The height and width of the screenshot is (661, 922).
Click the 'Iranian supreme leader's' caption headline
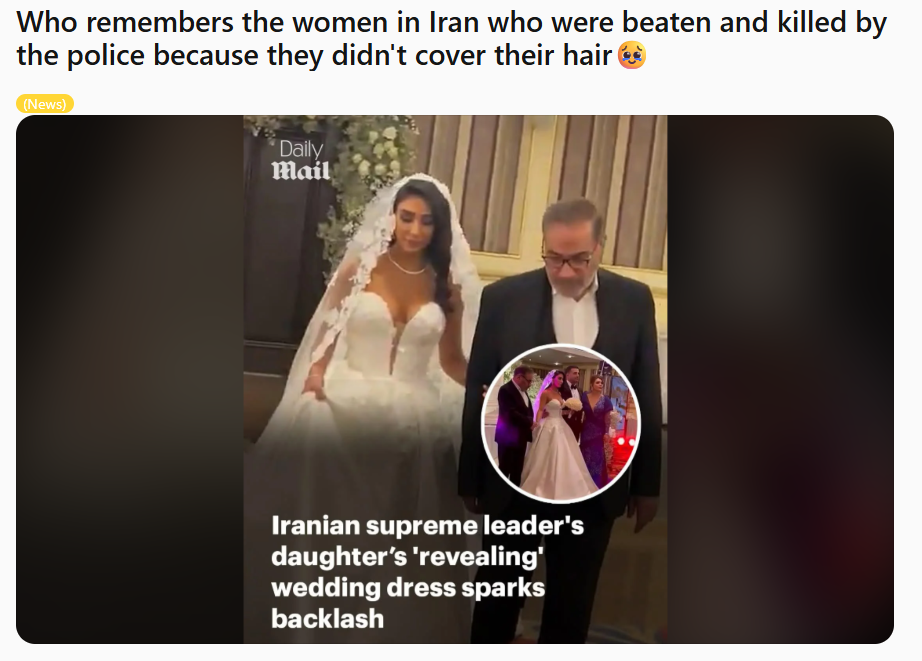pyautogui.click(x=427, y=525)
